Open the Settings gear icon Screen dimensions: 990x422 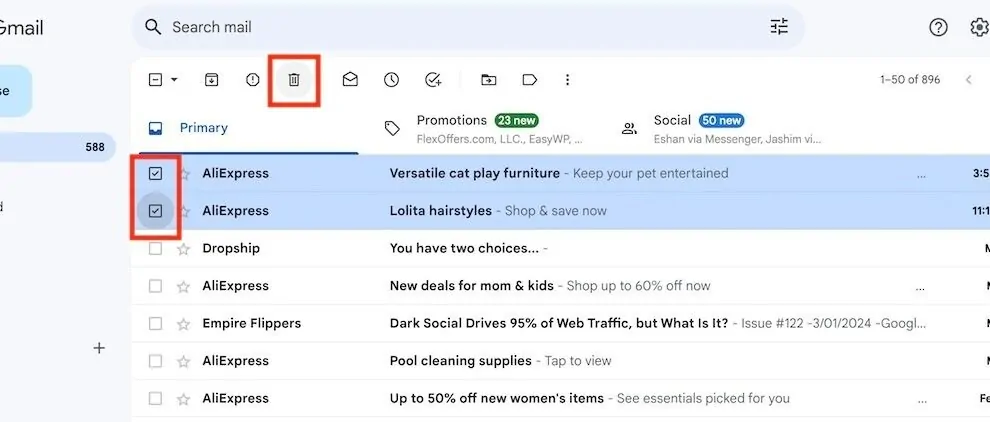(979, 27)
